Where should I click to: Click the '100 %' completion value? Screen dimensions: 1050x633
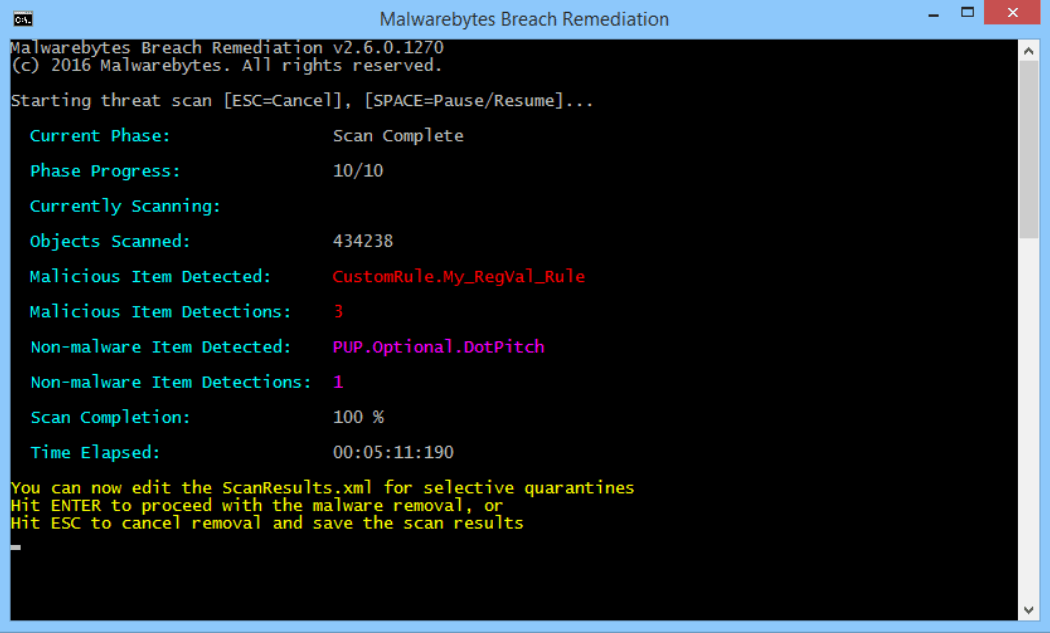click(x=358, y=417)
